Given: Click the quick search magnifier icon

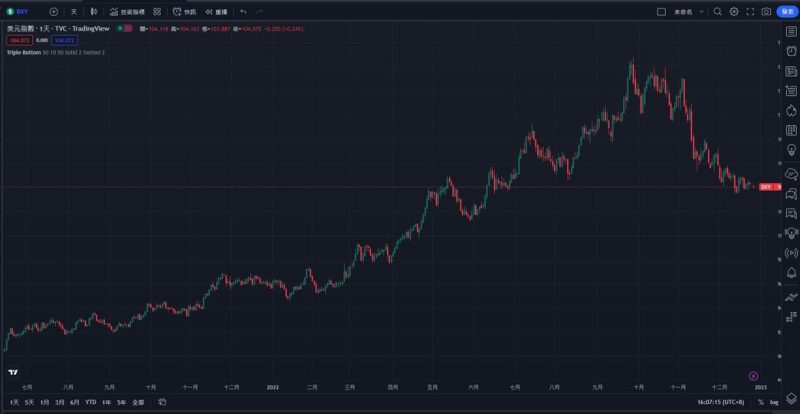Looking at the screenshot, I should pyautogui.click(x=718, y=11).
